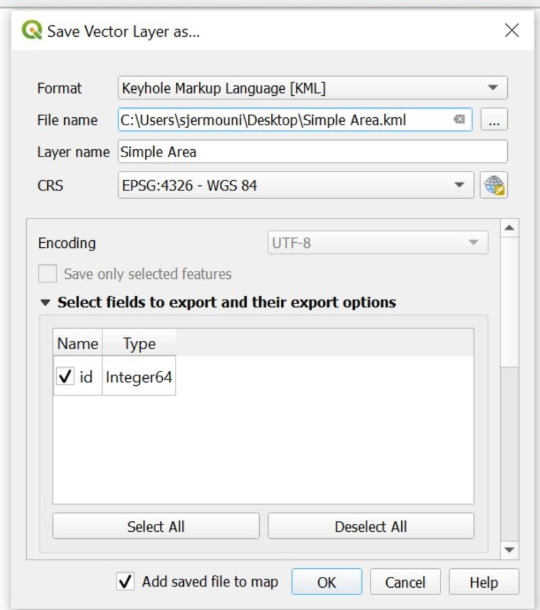This screenshot has height=610, width=540.
Task: Click the scrollbar up arrow
Action: point(510,228)
